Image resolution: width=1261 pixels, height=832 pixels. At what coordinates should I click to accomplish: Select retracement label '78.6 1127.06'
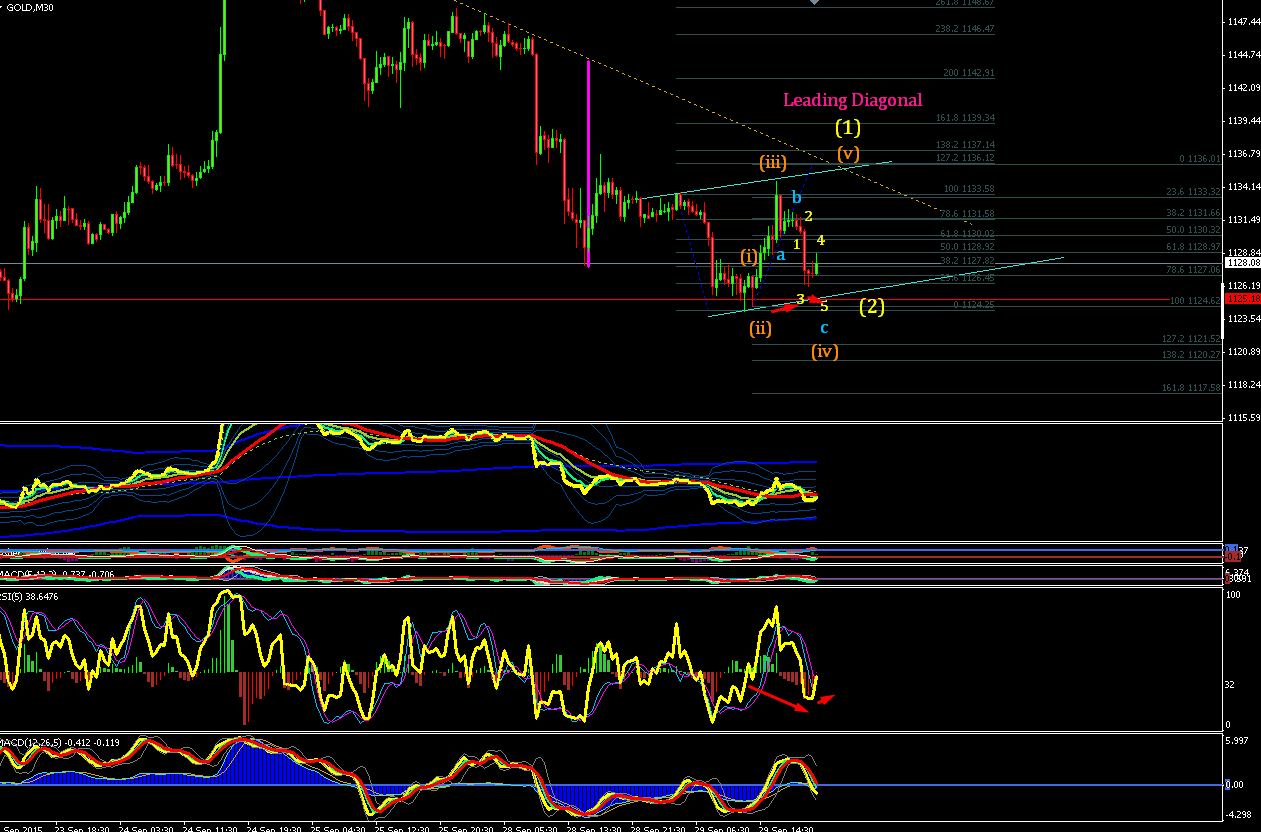1195,269
